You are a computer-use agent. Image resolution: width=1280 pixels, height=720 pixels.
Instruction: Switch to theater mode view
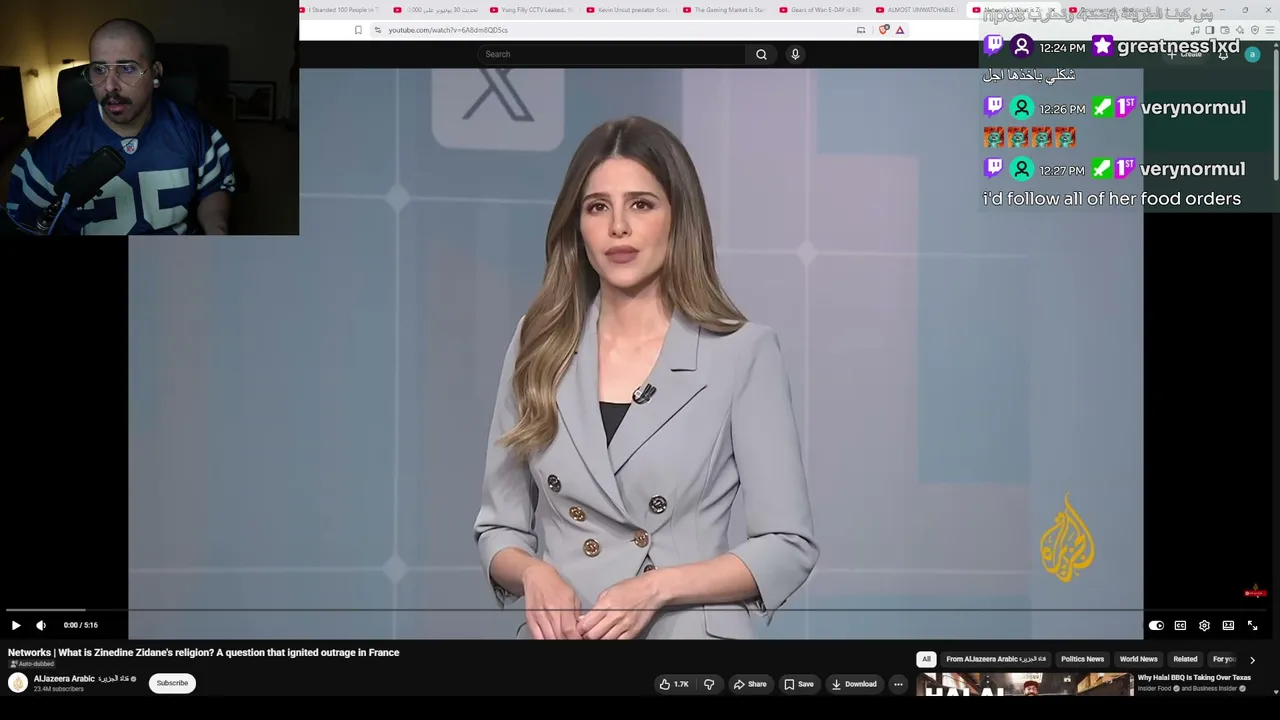point(1228,625)
